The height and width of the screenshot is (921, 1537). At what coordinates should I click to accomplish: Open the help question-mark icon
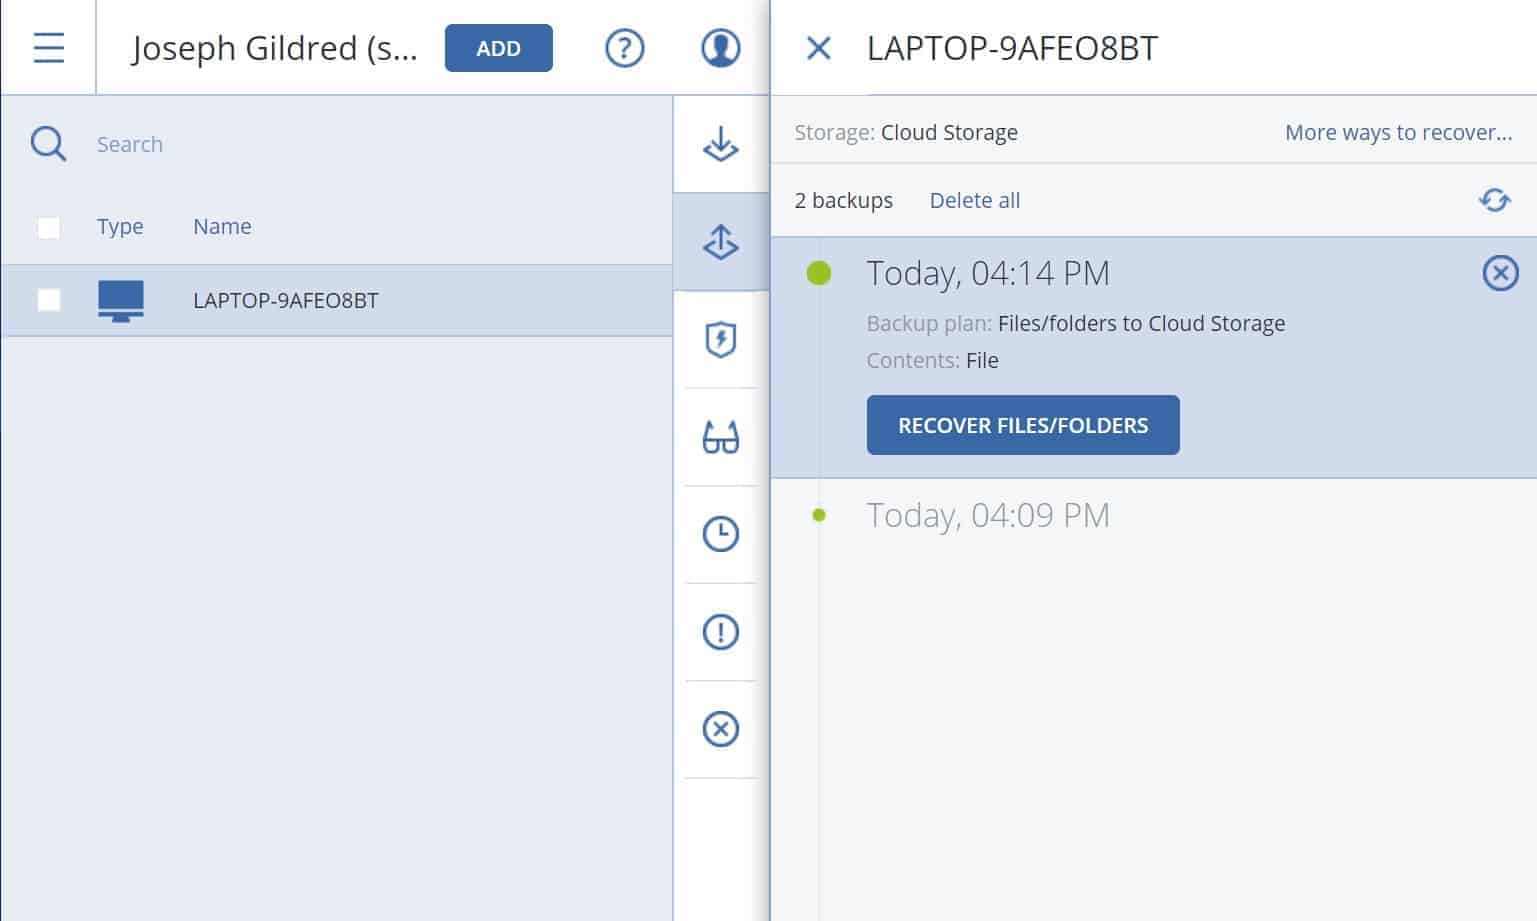[x=624, y=47]
